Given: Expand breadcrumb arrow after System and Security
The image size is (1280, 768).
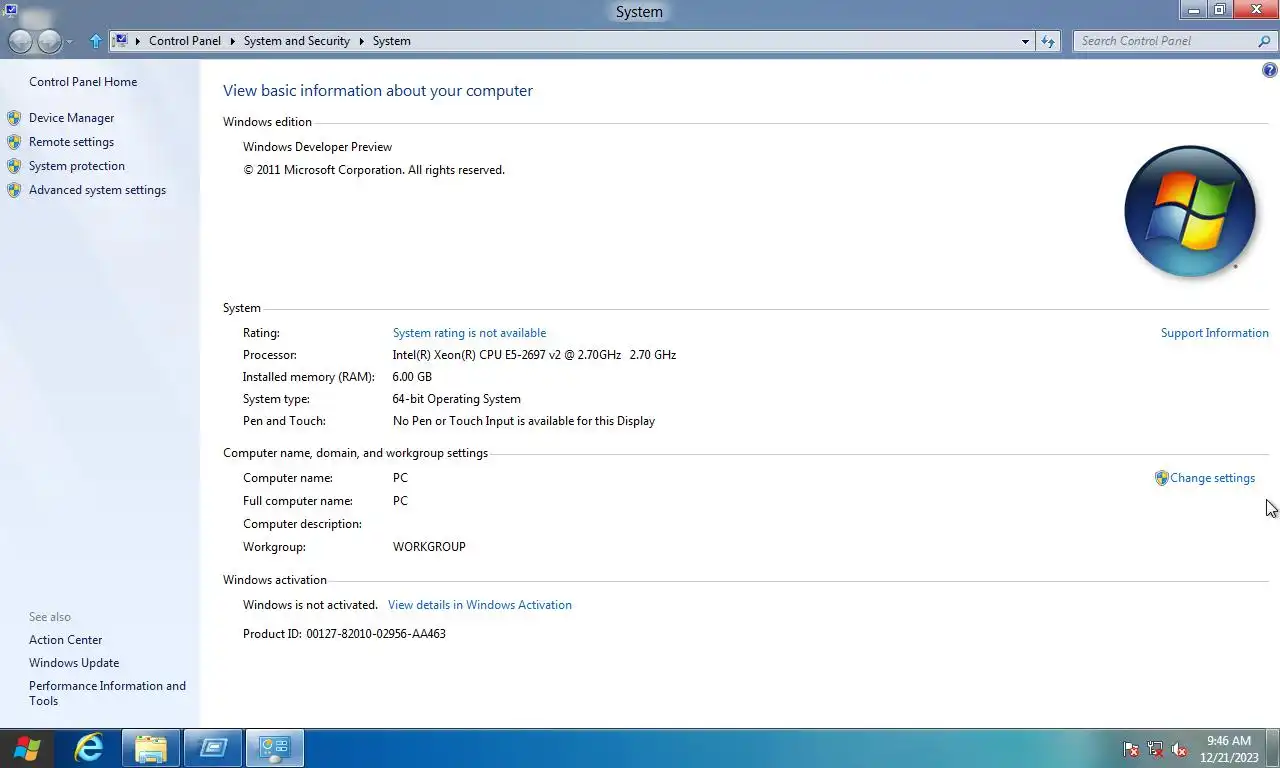Looking at the screenshot, I should 362,41.
